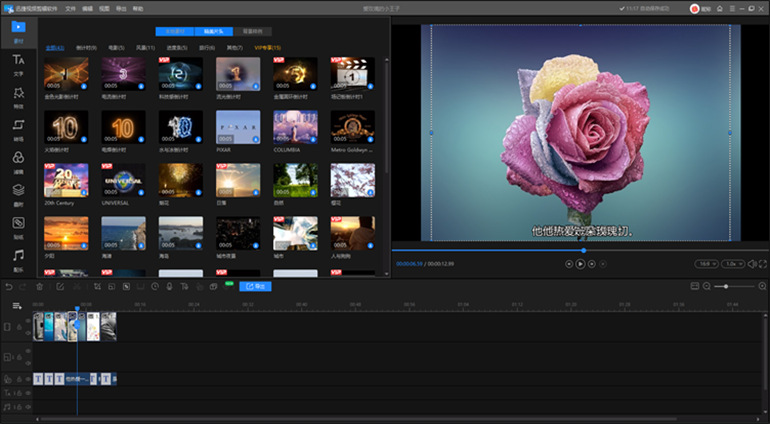Click the previous frame button
This screenshot has width=770, height=424.
tap(569, 264)
